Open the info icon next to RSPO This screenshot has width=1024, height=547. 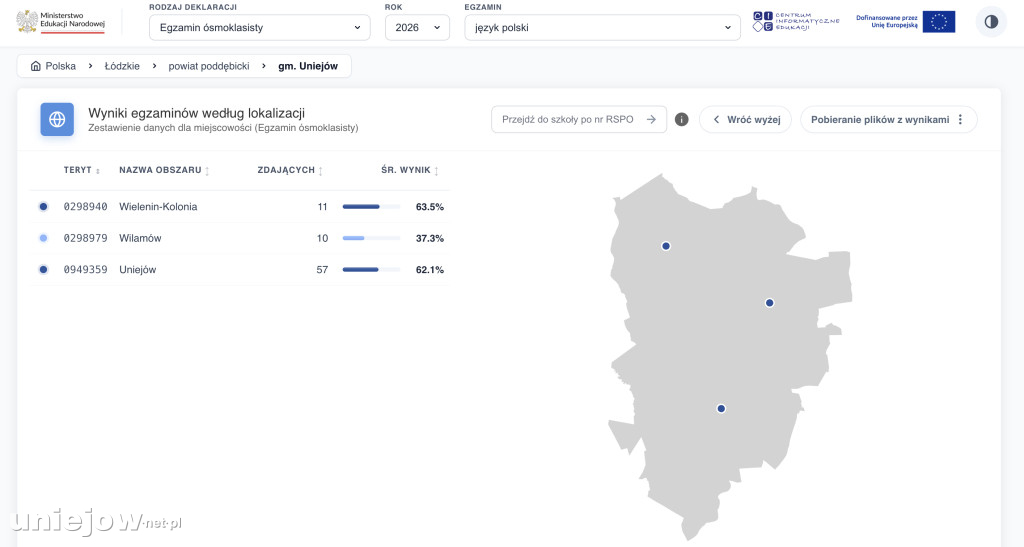(681, 119)
